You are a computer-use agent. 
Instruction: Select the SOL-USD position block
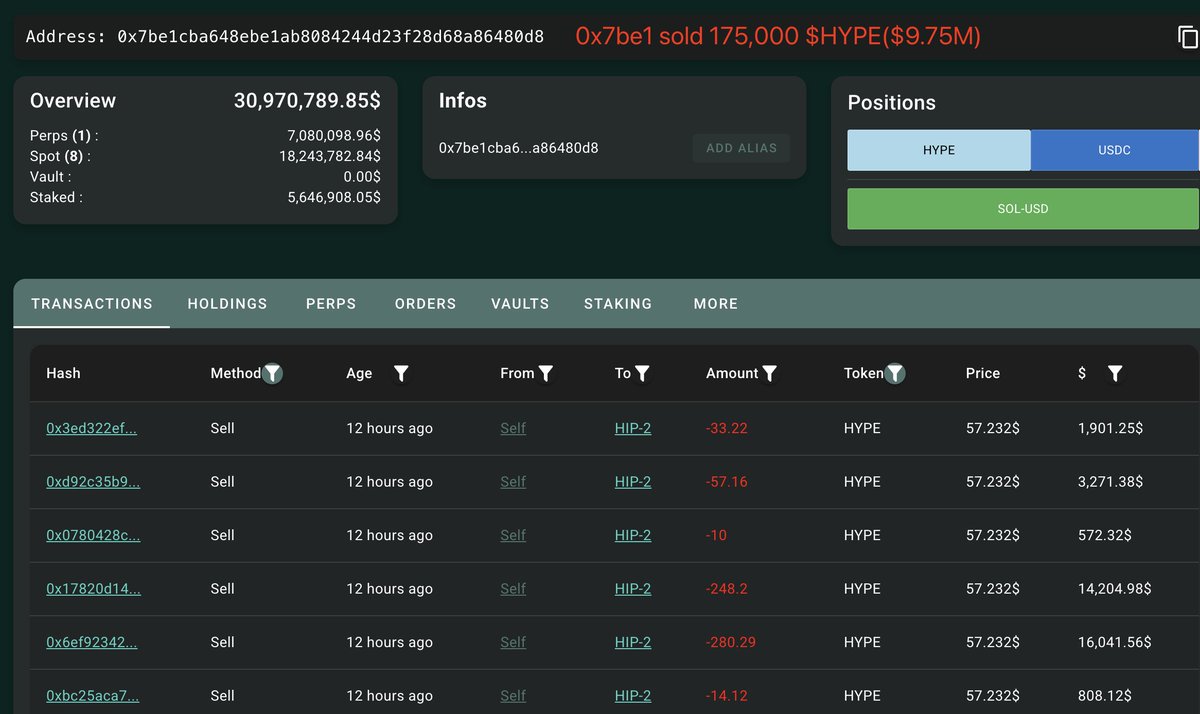click(x=1022, y=209)
